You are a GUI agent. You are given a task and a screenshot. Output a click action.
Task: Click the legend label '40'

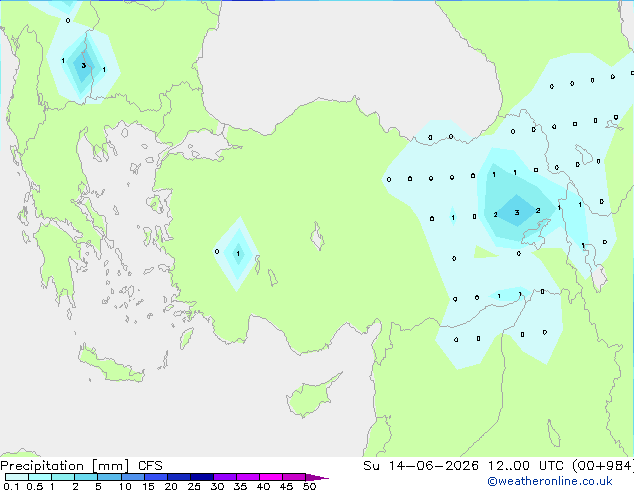pyautogui.click(x=263, y=486)
